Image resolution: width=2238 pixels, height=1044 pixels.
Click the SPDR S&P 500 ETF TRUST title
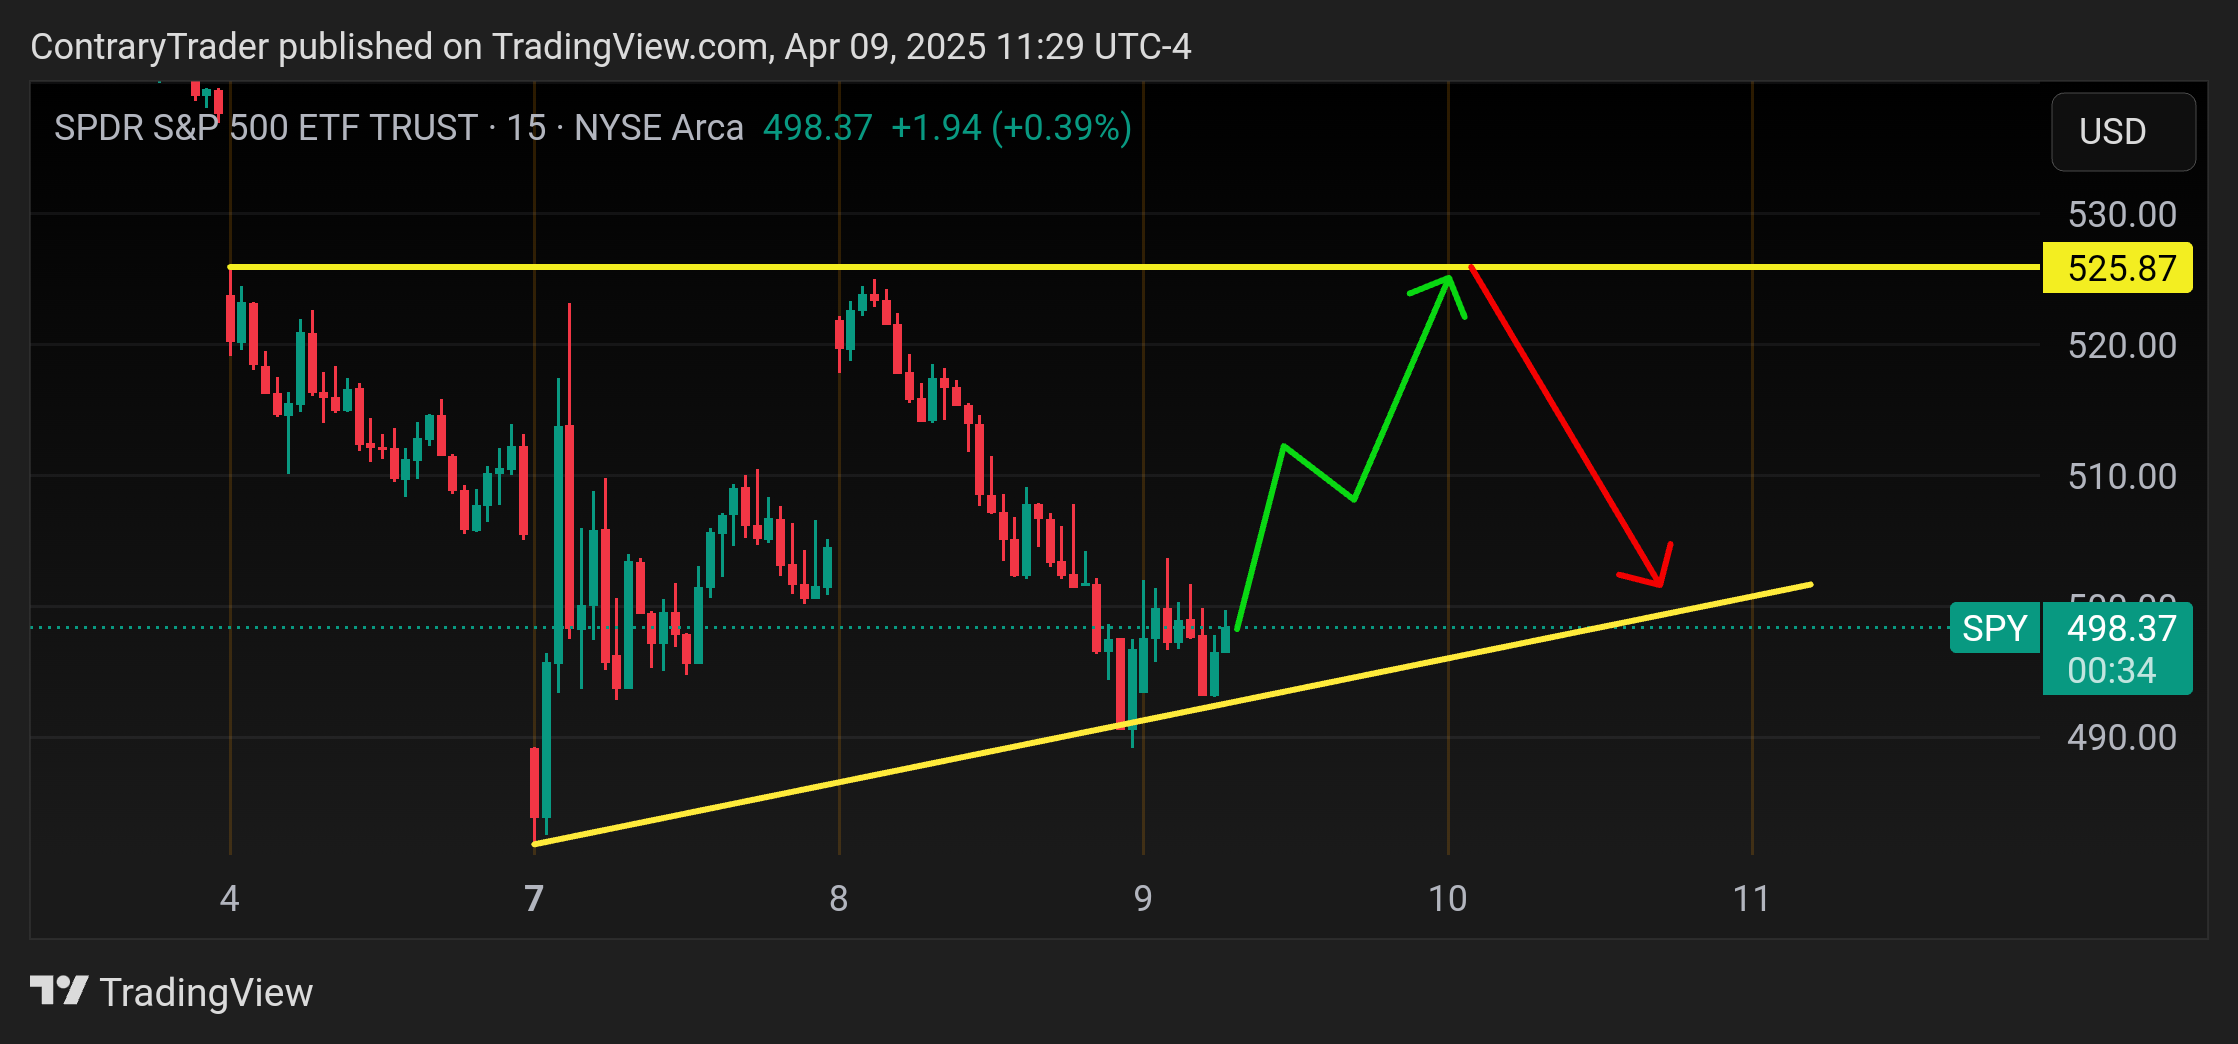(x=266, y=128)
